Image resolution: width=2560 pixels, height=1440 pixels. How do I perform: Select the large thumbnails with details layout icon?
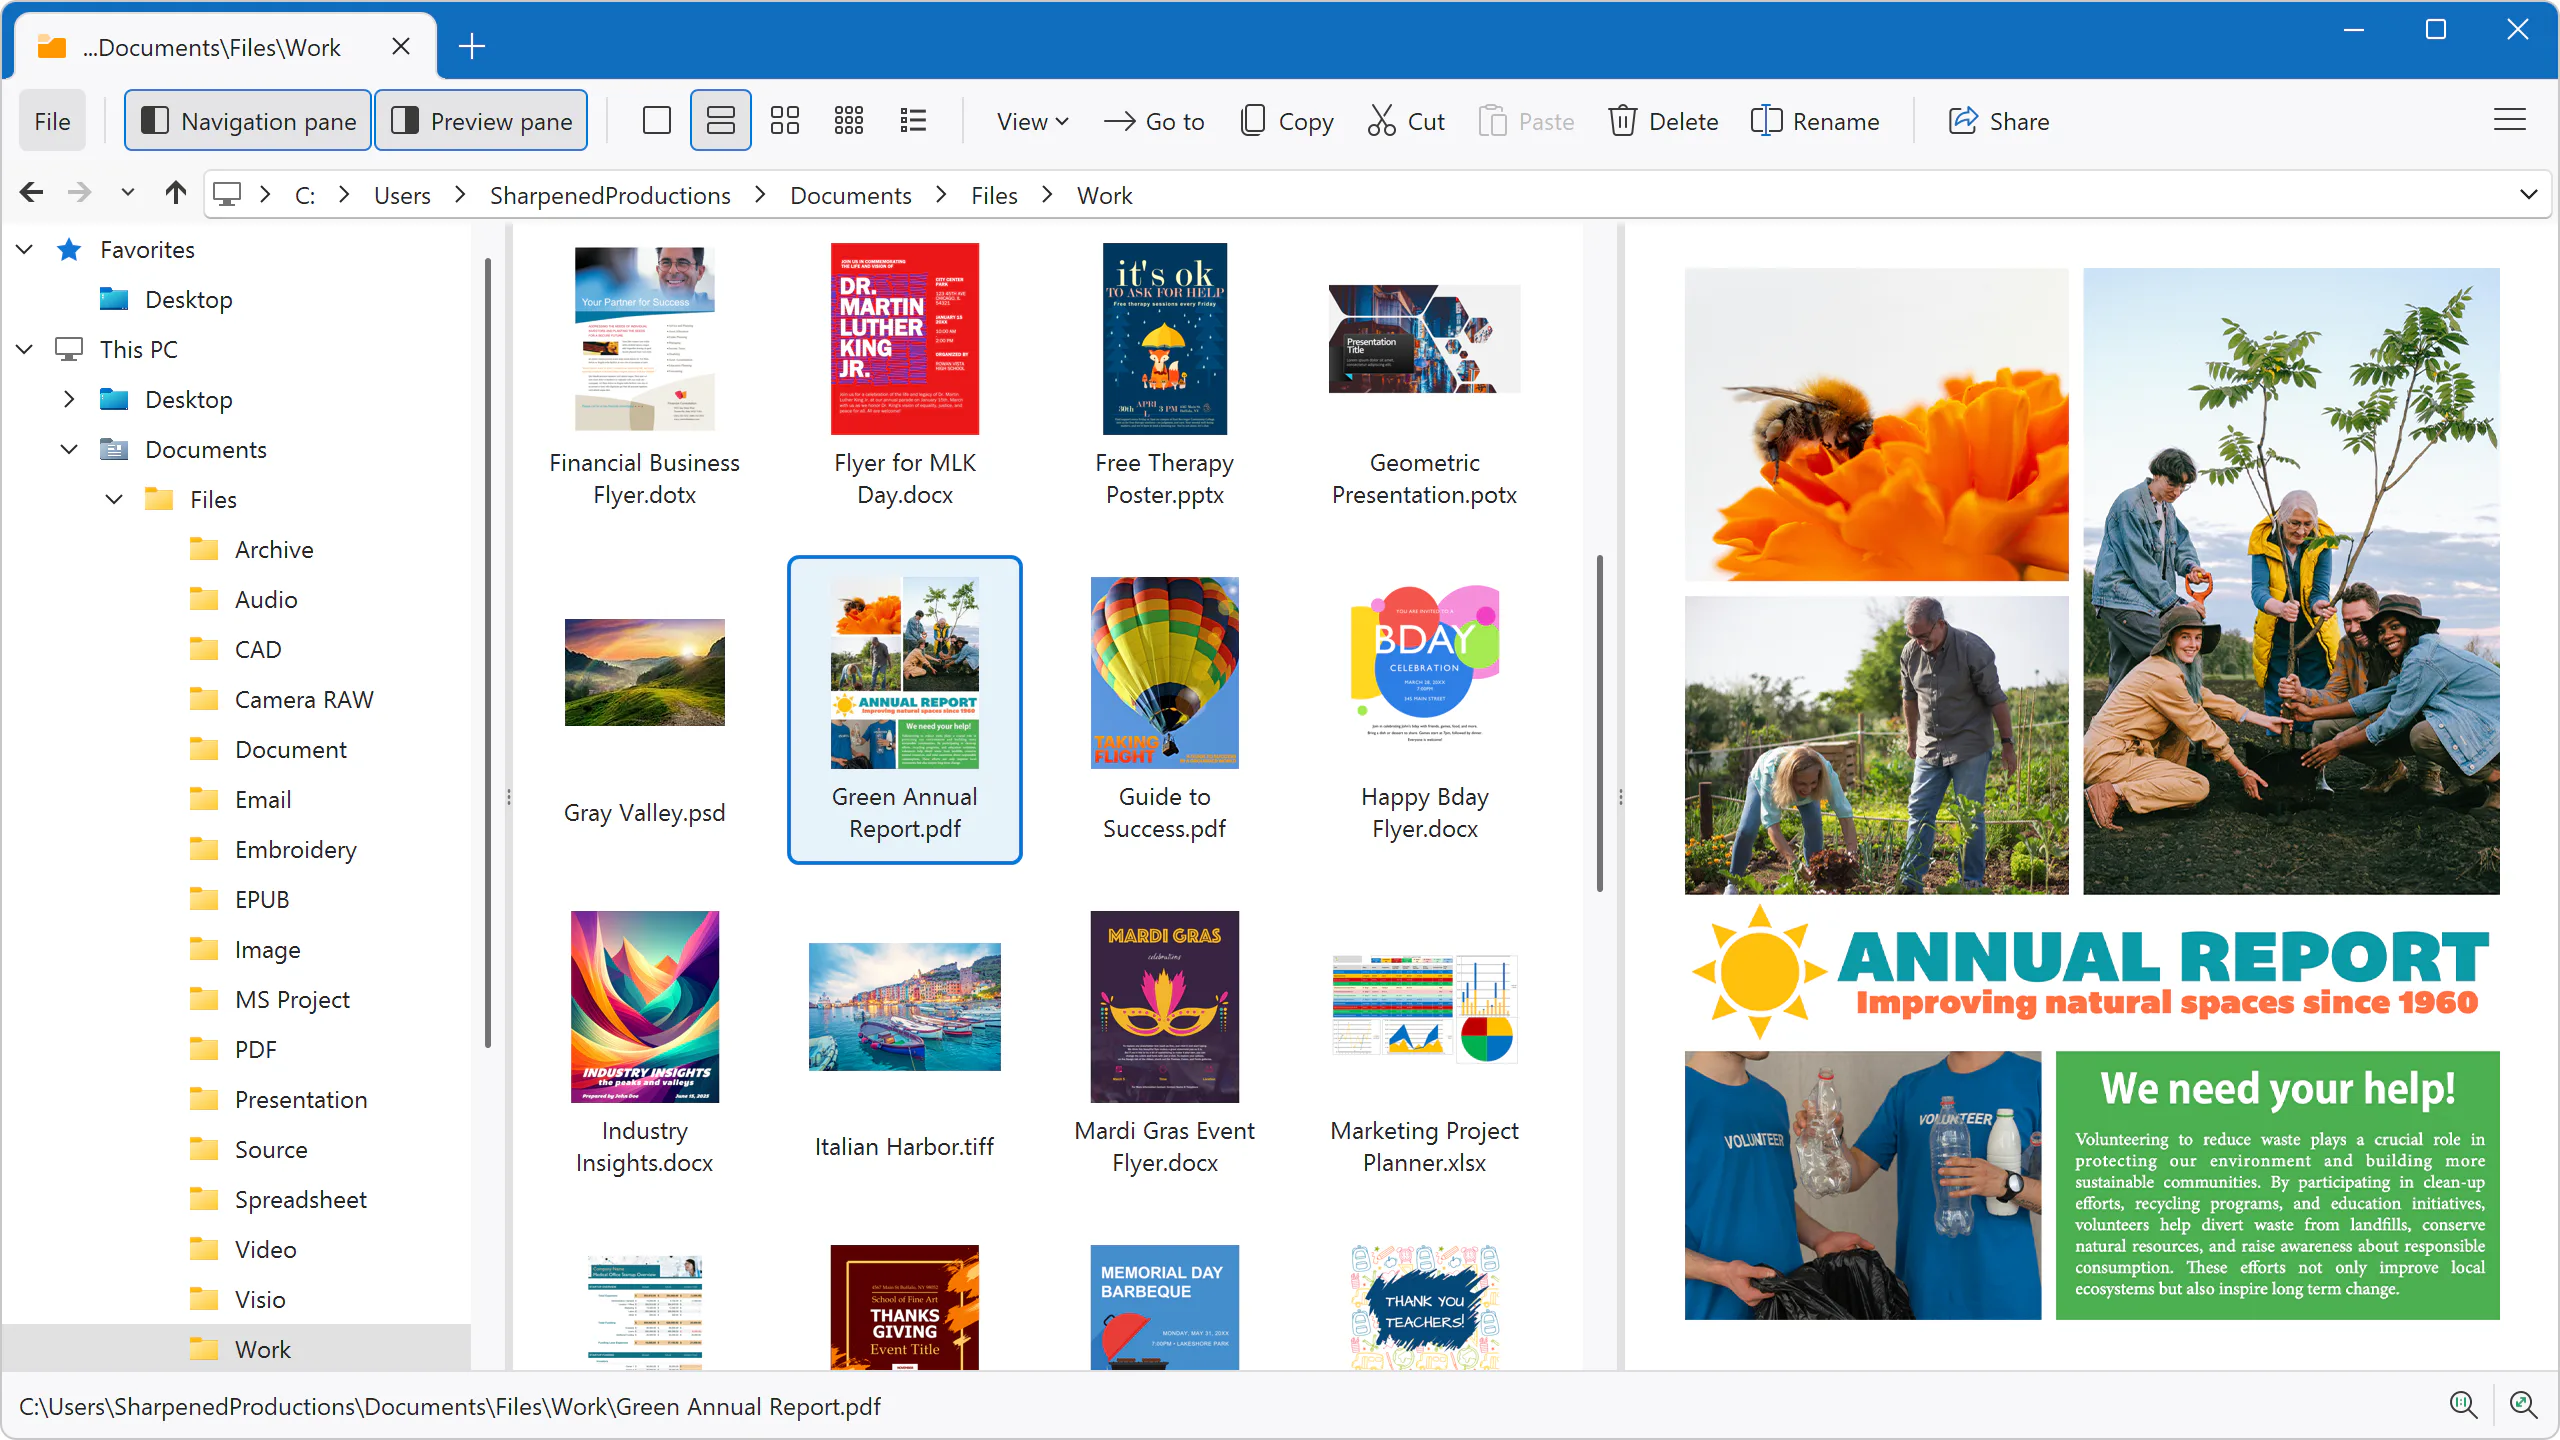tap(721, 121)
